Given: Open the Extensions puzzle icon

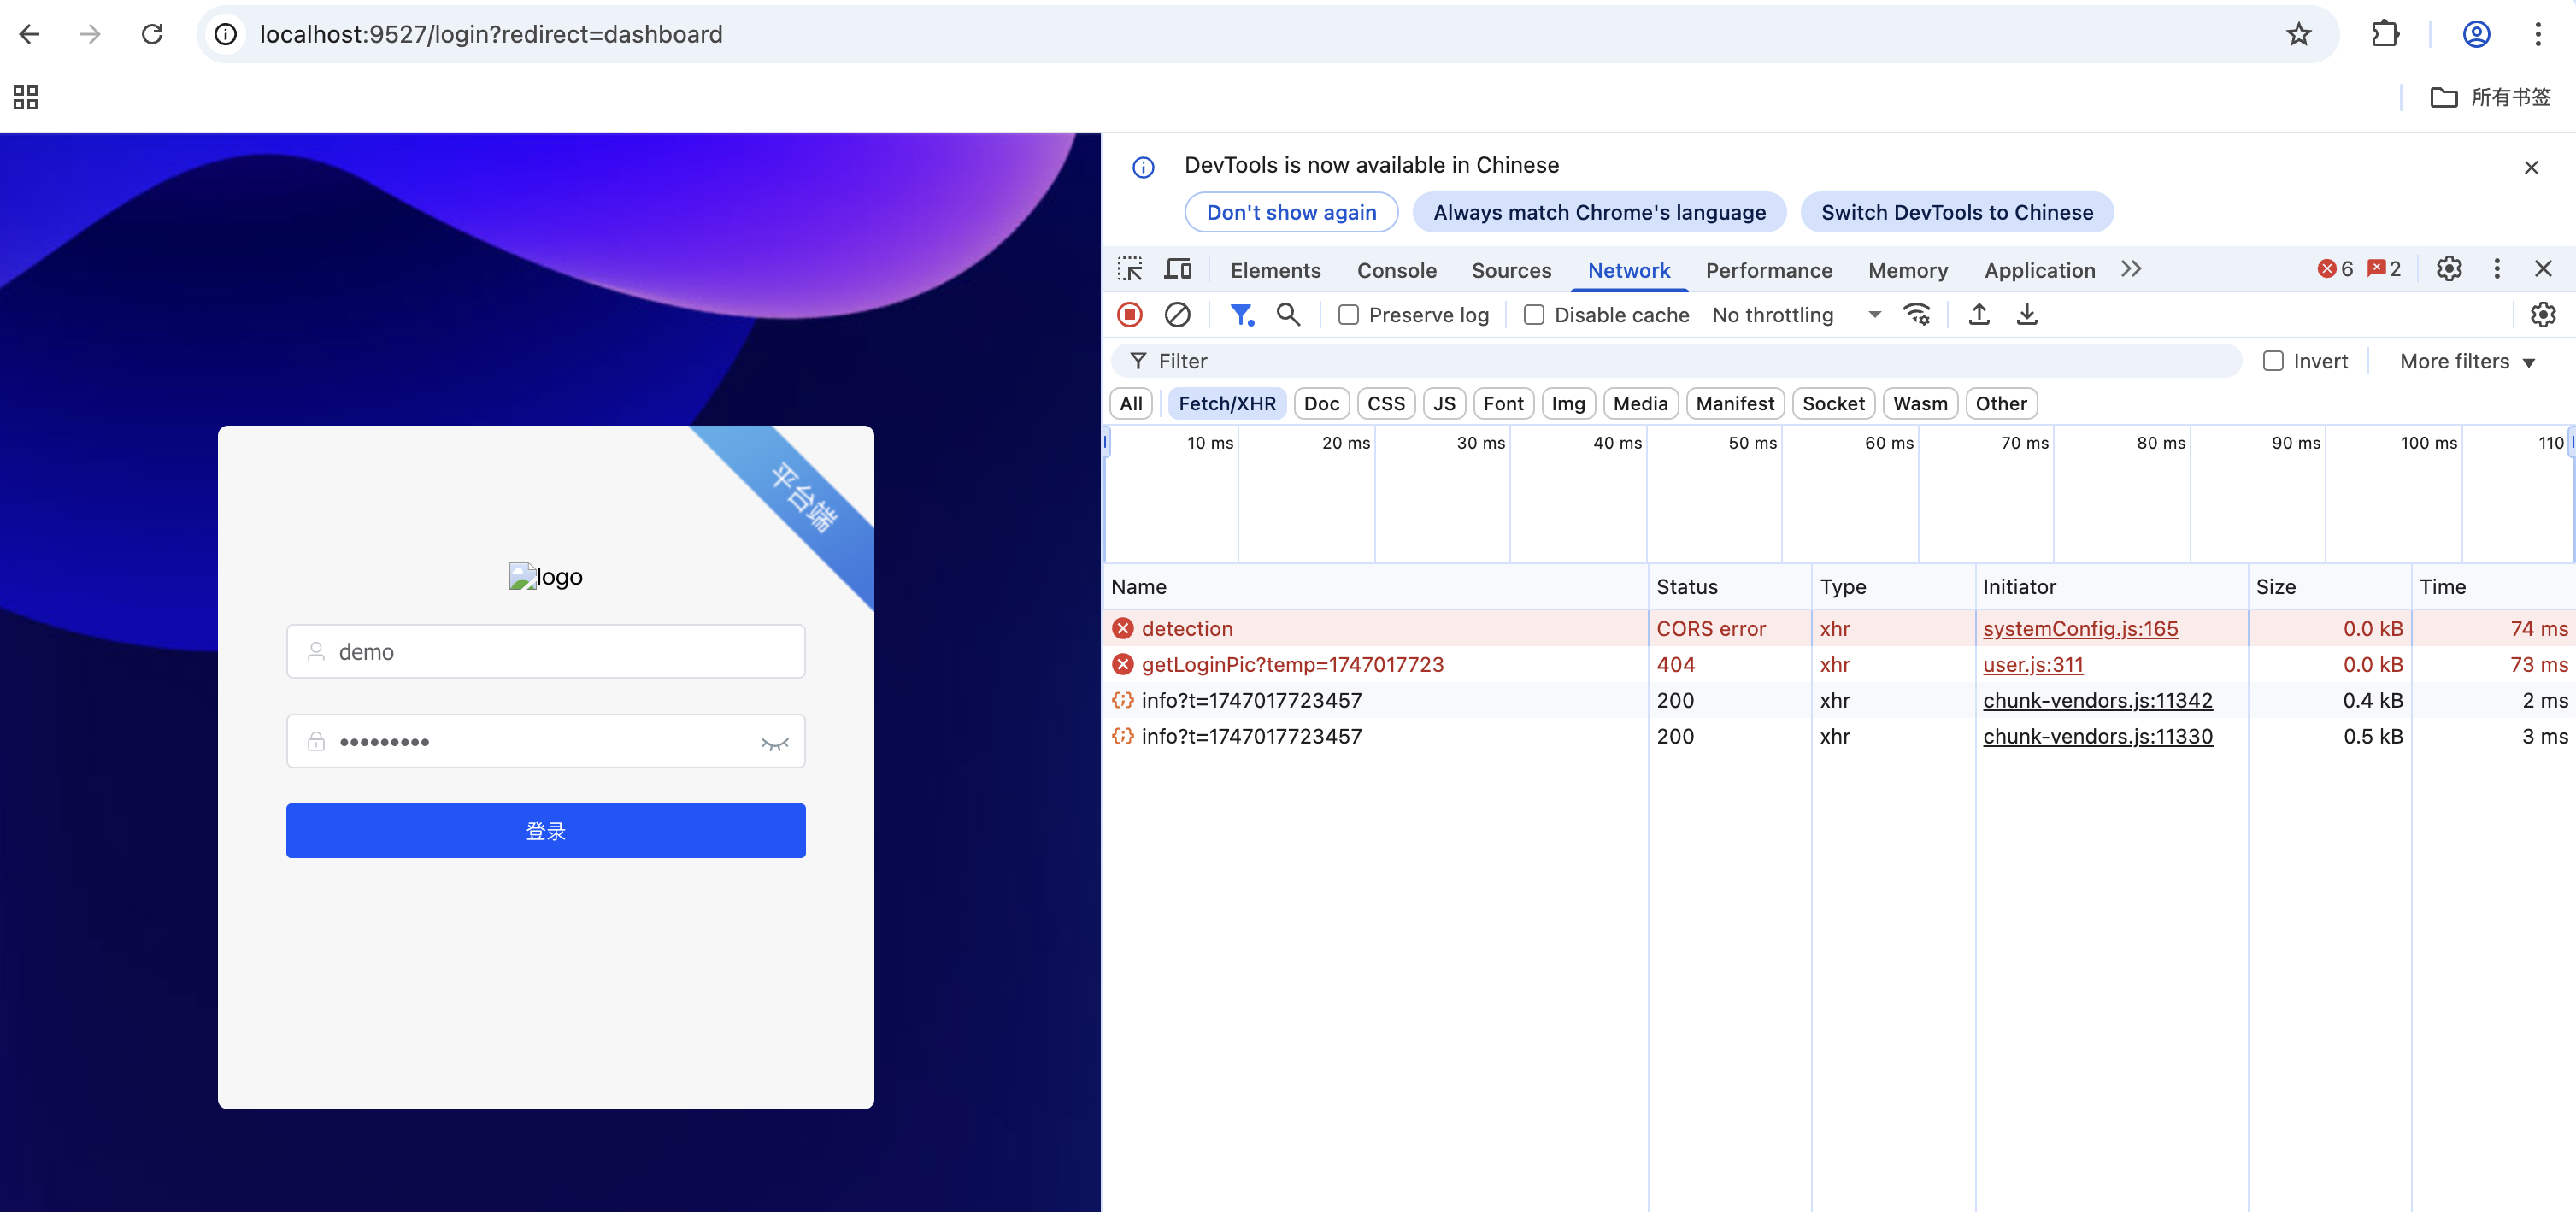Looking at the screenshot, I should pyautogui.click(x=2385, y=34).
